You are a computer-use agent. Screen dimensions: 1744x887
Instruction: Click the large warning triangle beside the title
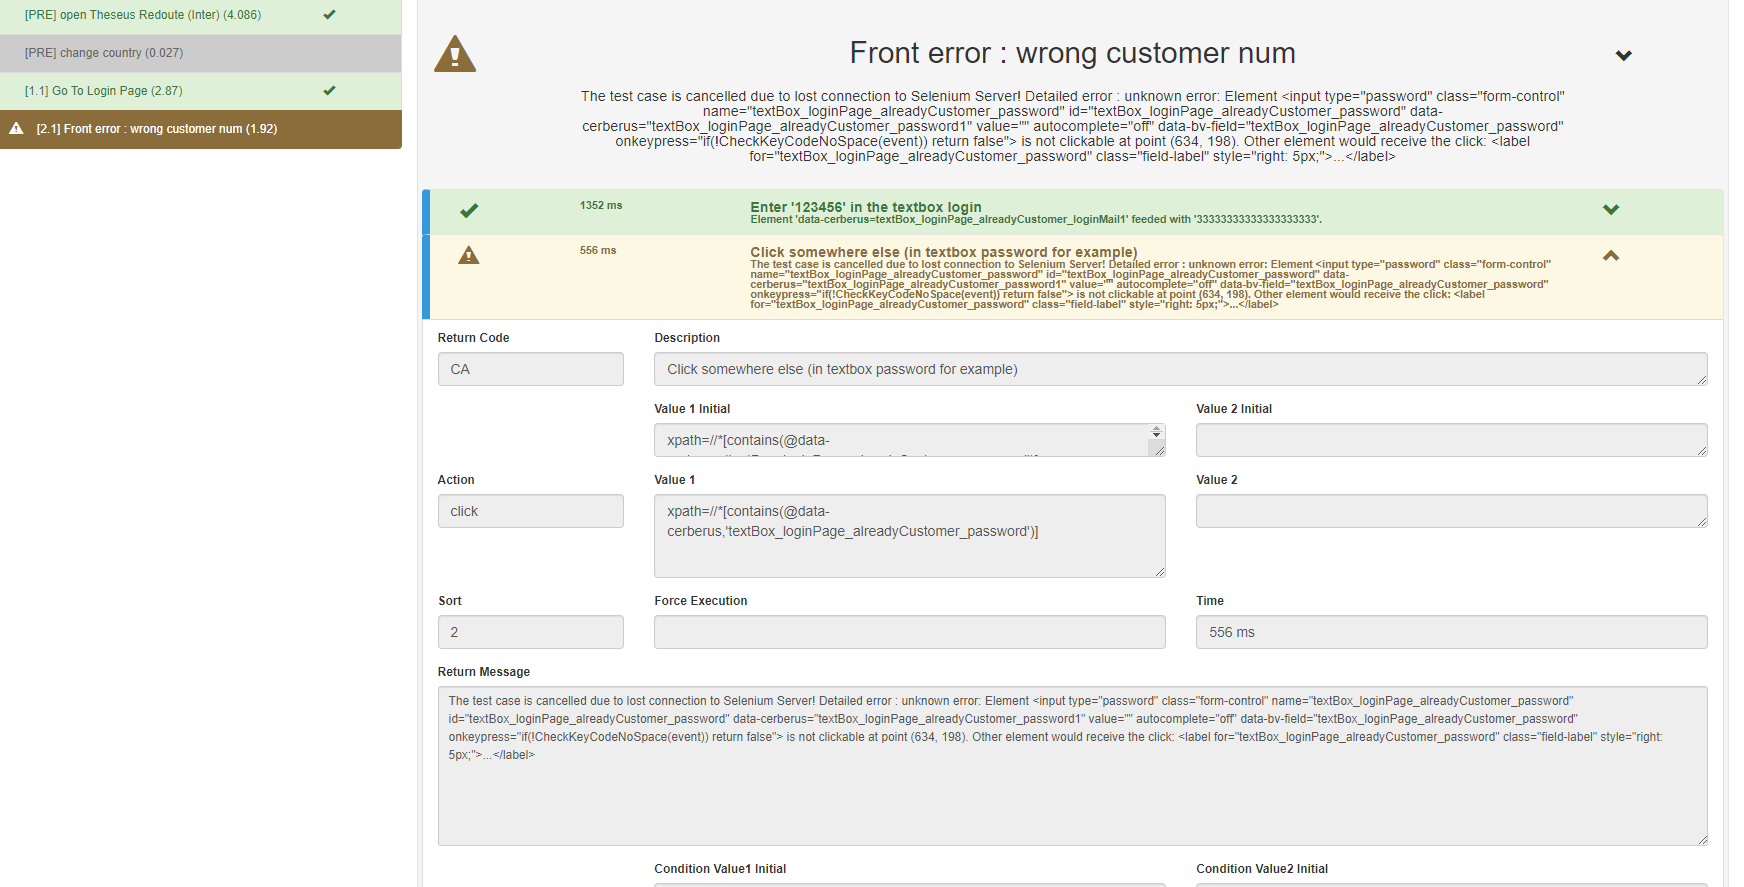coord(455,54)
